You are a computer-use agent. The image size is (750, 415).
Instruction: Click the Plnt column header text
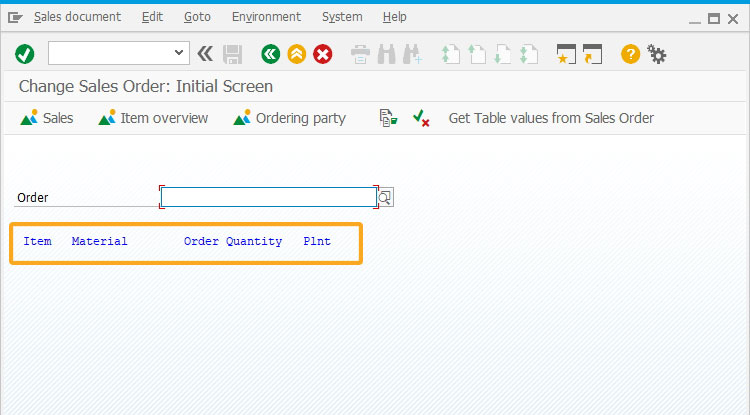317,241
